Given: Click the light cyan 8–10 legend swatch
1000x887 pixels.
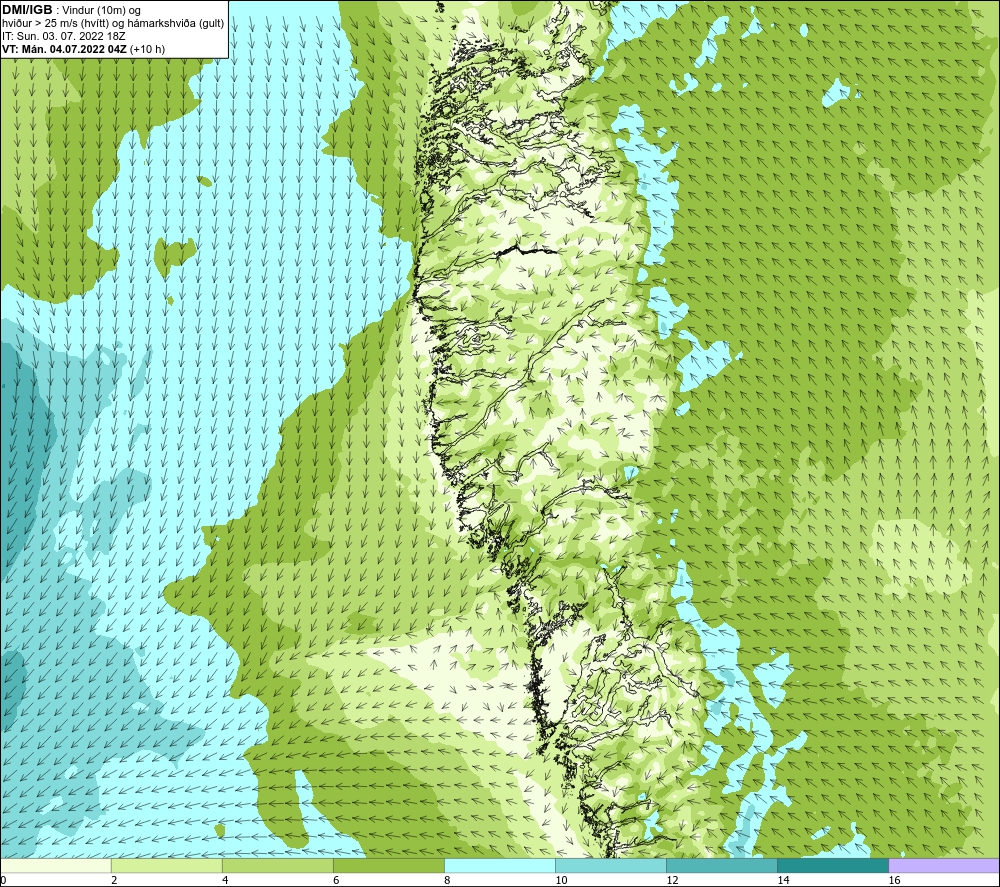Looking at the screenshot, I should 500,865.
